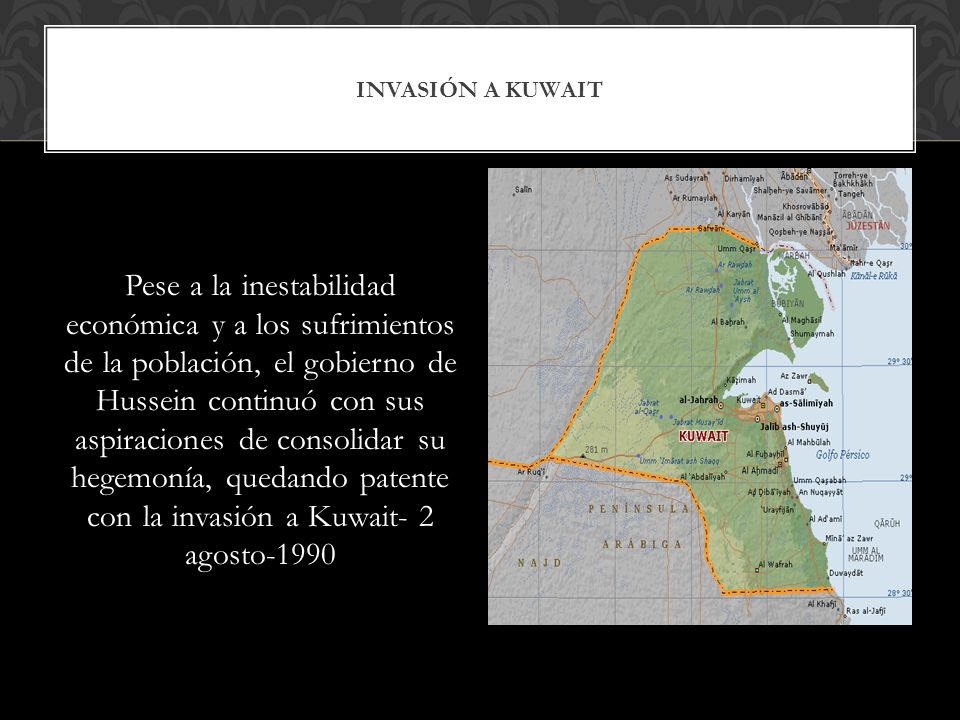Click 'Ras al-Jafjī' label on map
This screenshot has width=960, height=720.
point(866,610)
